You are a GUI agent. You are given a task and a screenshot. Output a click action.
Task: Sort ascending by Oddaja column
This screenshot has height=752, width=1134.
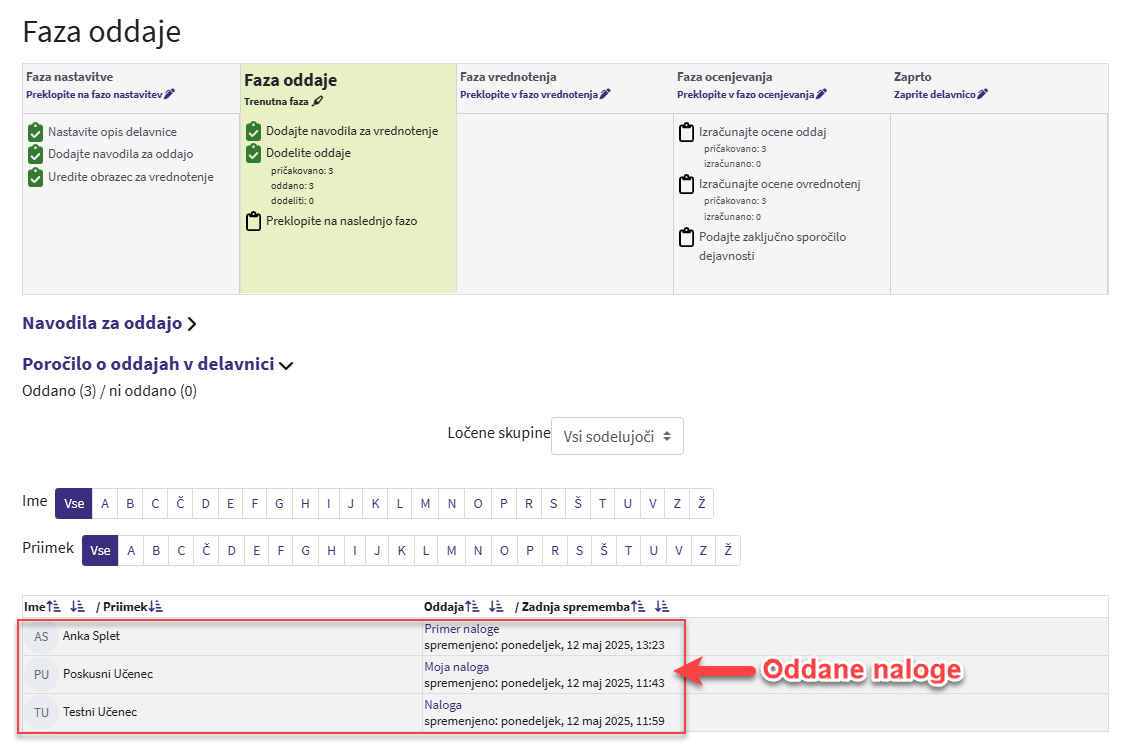point(472,607)
